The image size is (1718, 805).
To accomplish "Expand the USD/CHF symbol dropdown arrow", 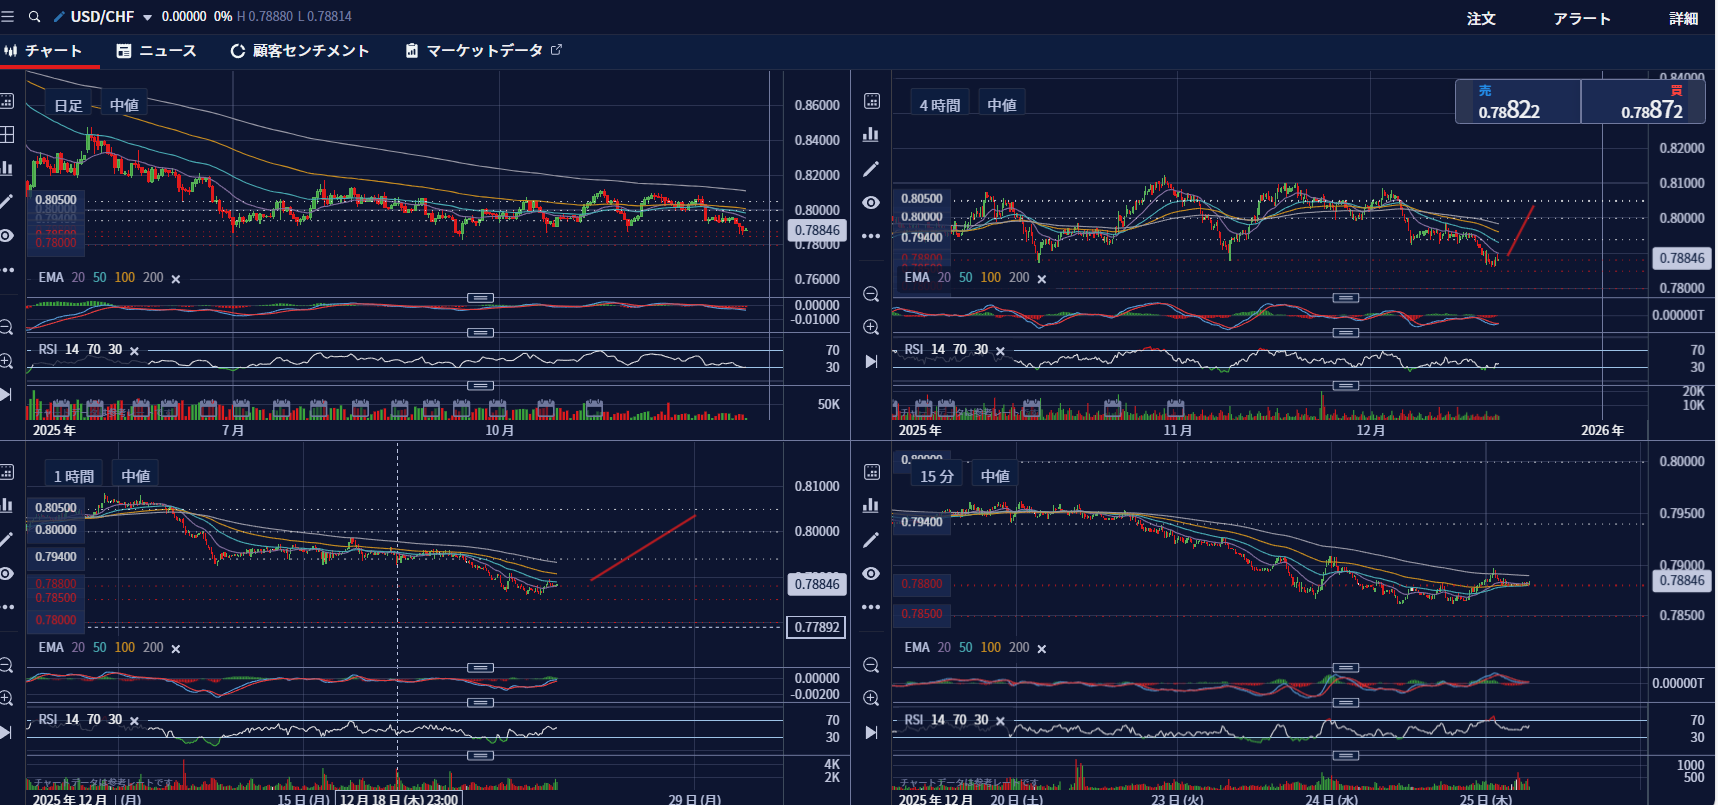I will [x=147, y=17].
